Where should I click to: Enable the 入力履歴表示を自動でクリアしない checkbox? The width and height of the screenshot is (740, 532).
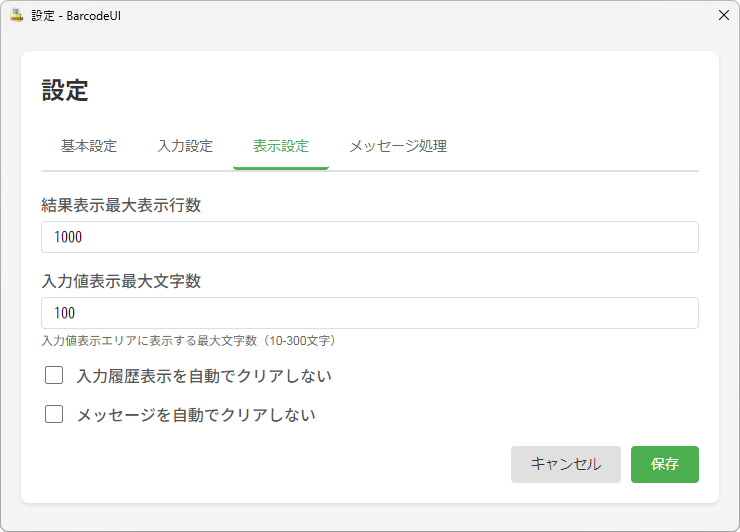[x=54, y=376]
